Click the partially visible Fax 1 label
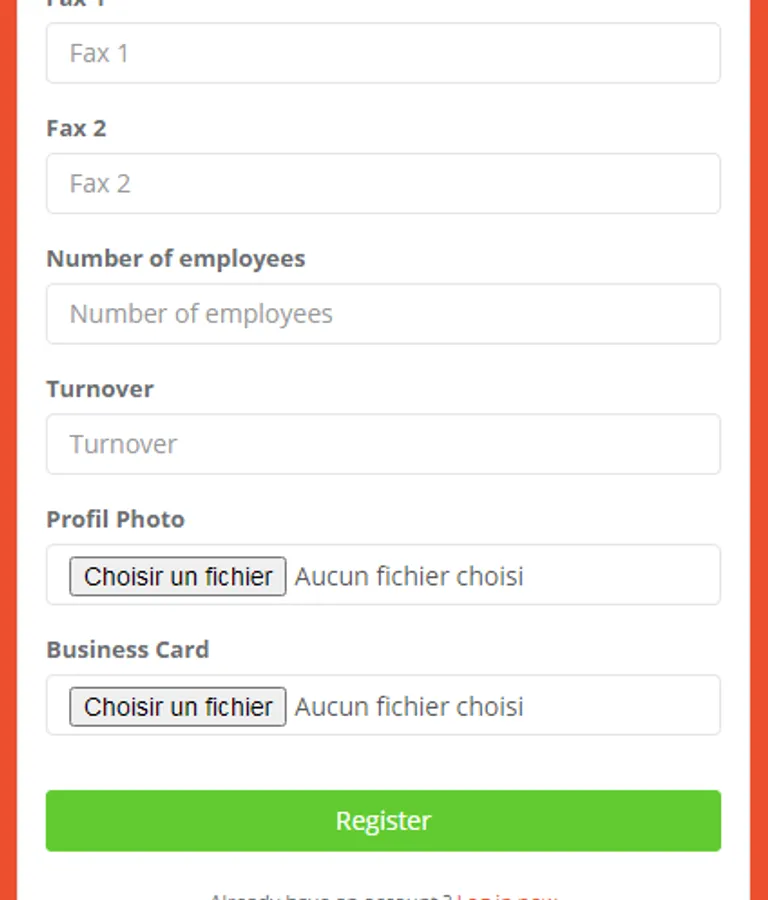Screen dimensions: 768x900 pyautogui.click(x=76, y=3)
